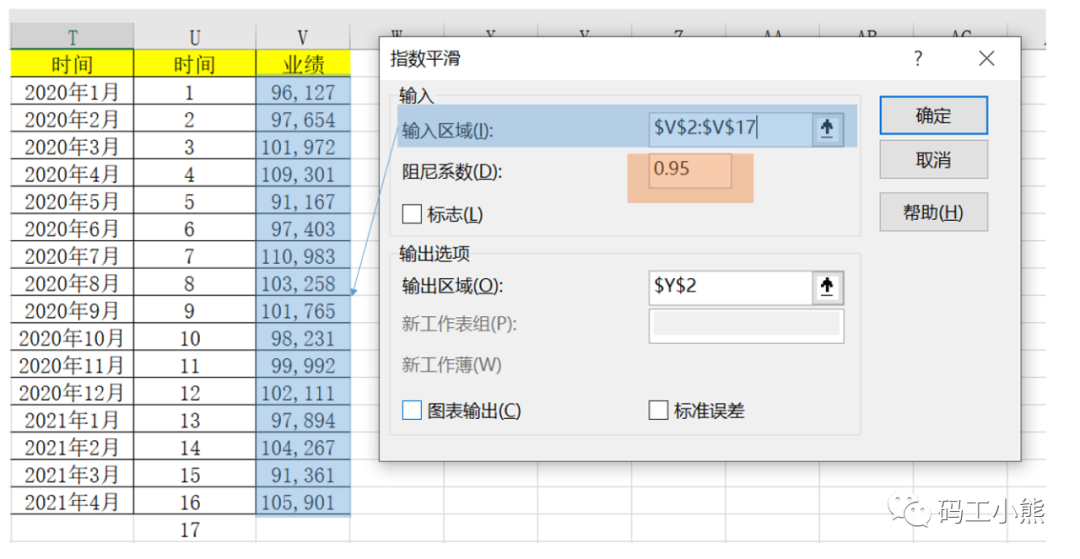This screenshot has width=1080, height=559.
Task: Click the value 97,894
Action: [302, 420]
